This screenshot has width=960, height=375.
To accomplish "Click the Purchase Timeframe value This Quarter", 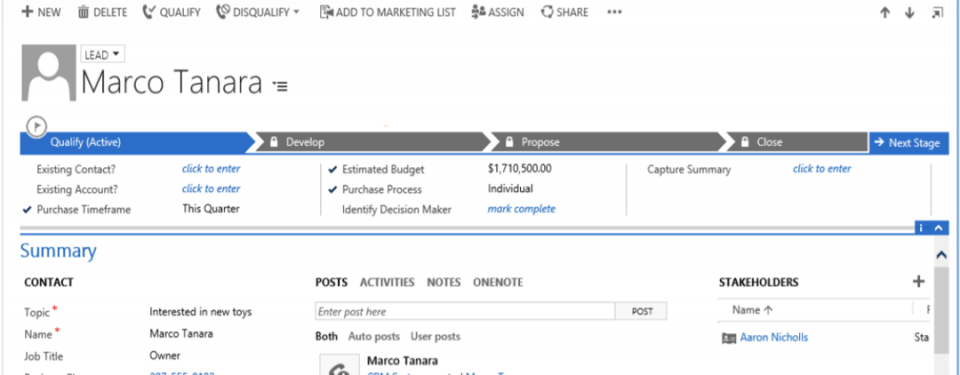I will coord(211,209).
